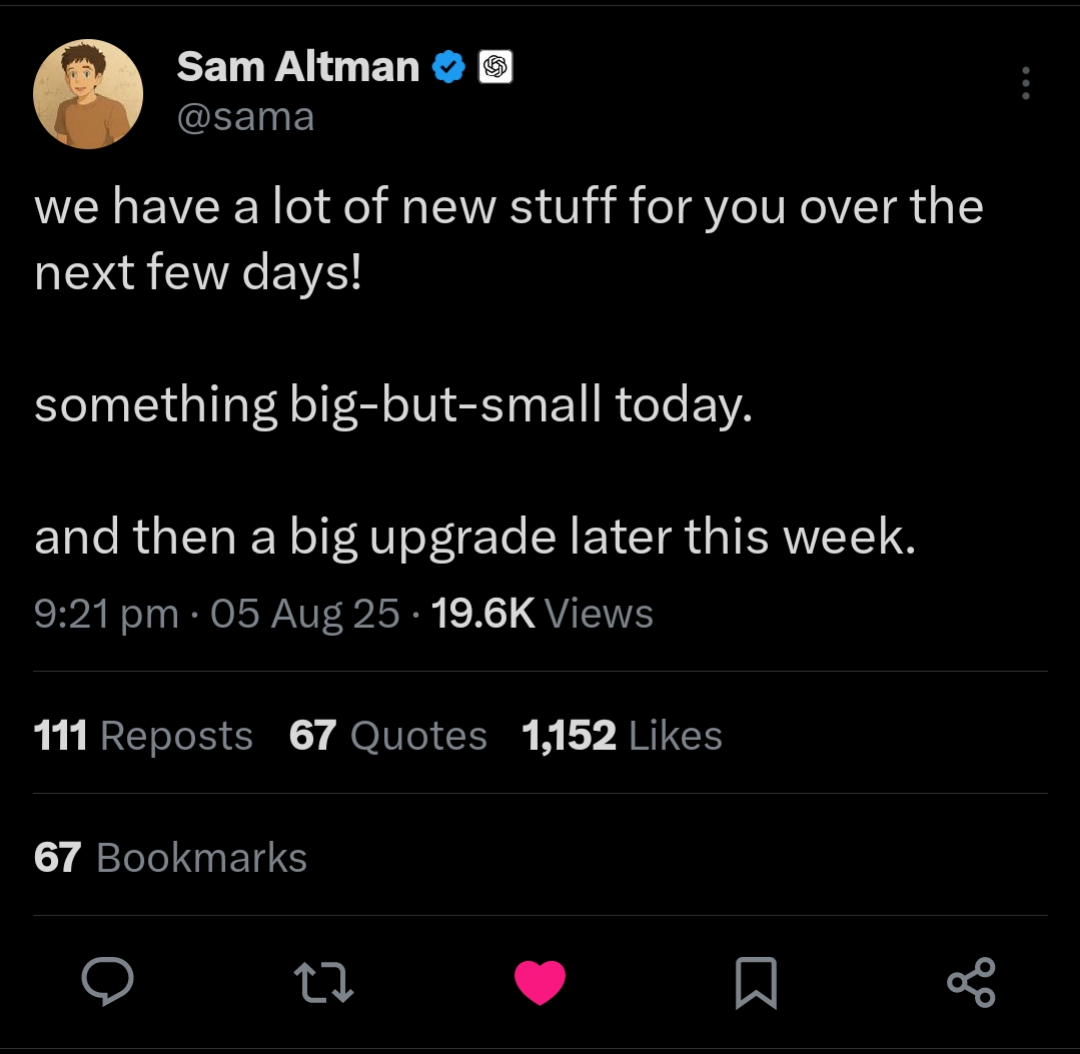Open the 67 Quotes list
Image resolution: width=1080 pixels, height=1054 pixels.
click(388, 736)
